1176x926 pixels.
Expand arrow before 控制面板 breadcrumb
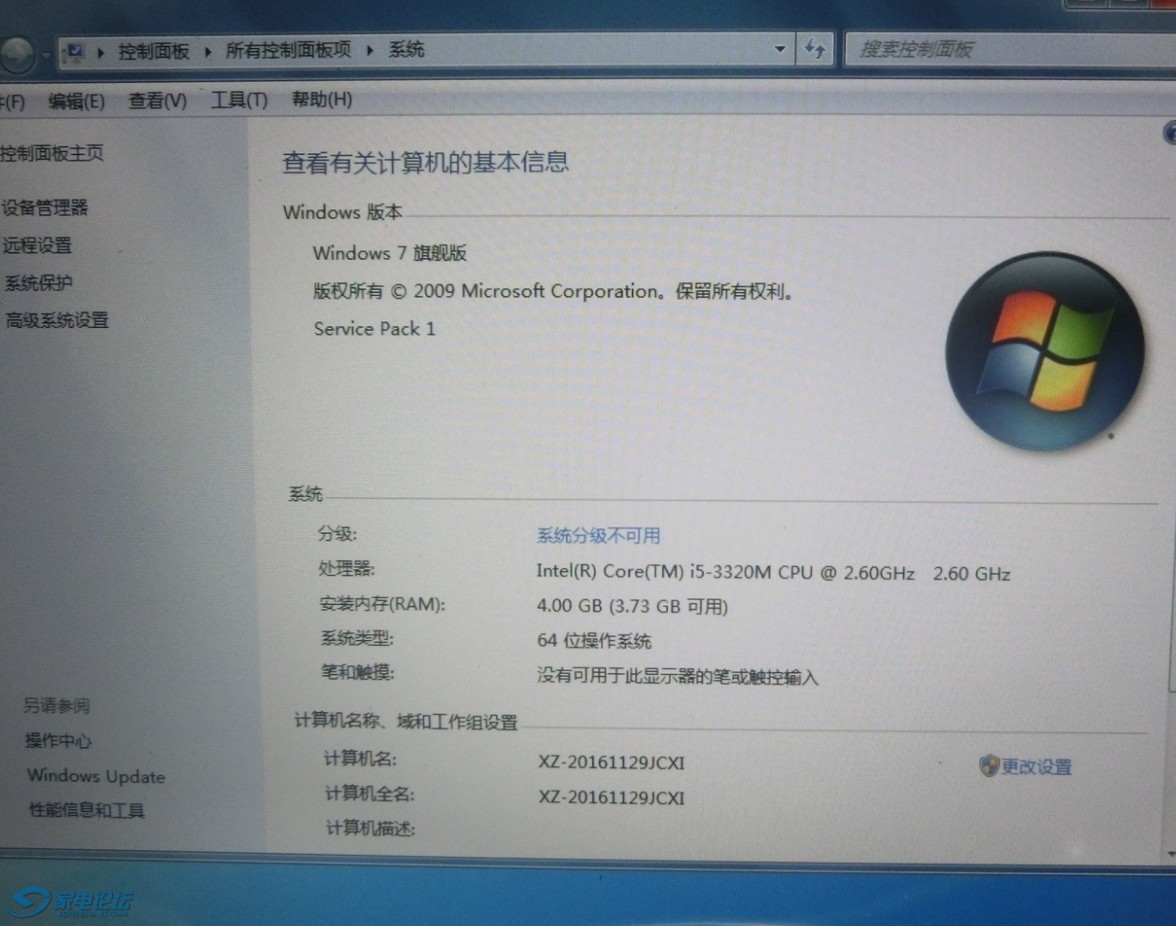(100, 52)
